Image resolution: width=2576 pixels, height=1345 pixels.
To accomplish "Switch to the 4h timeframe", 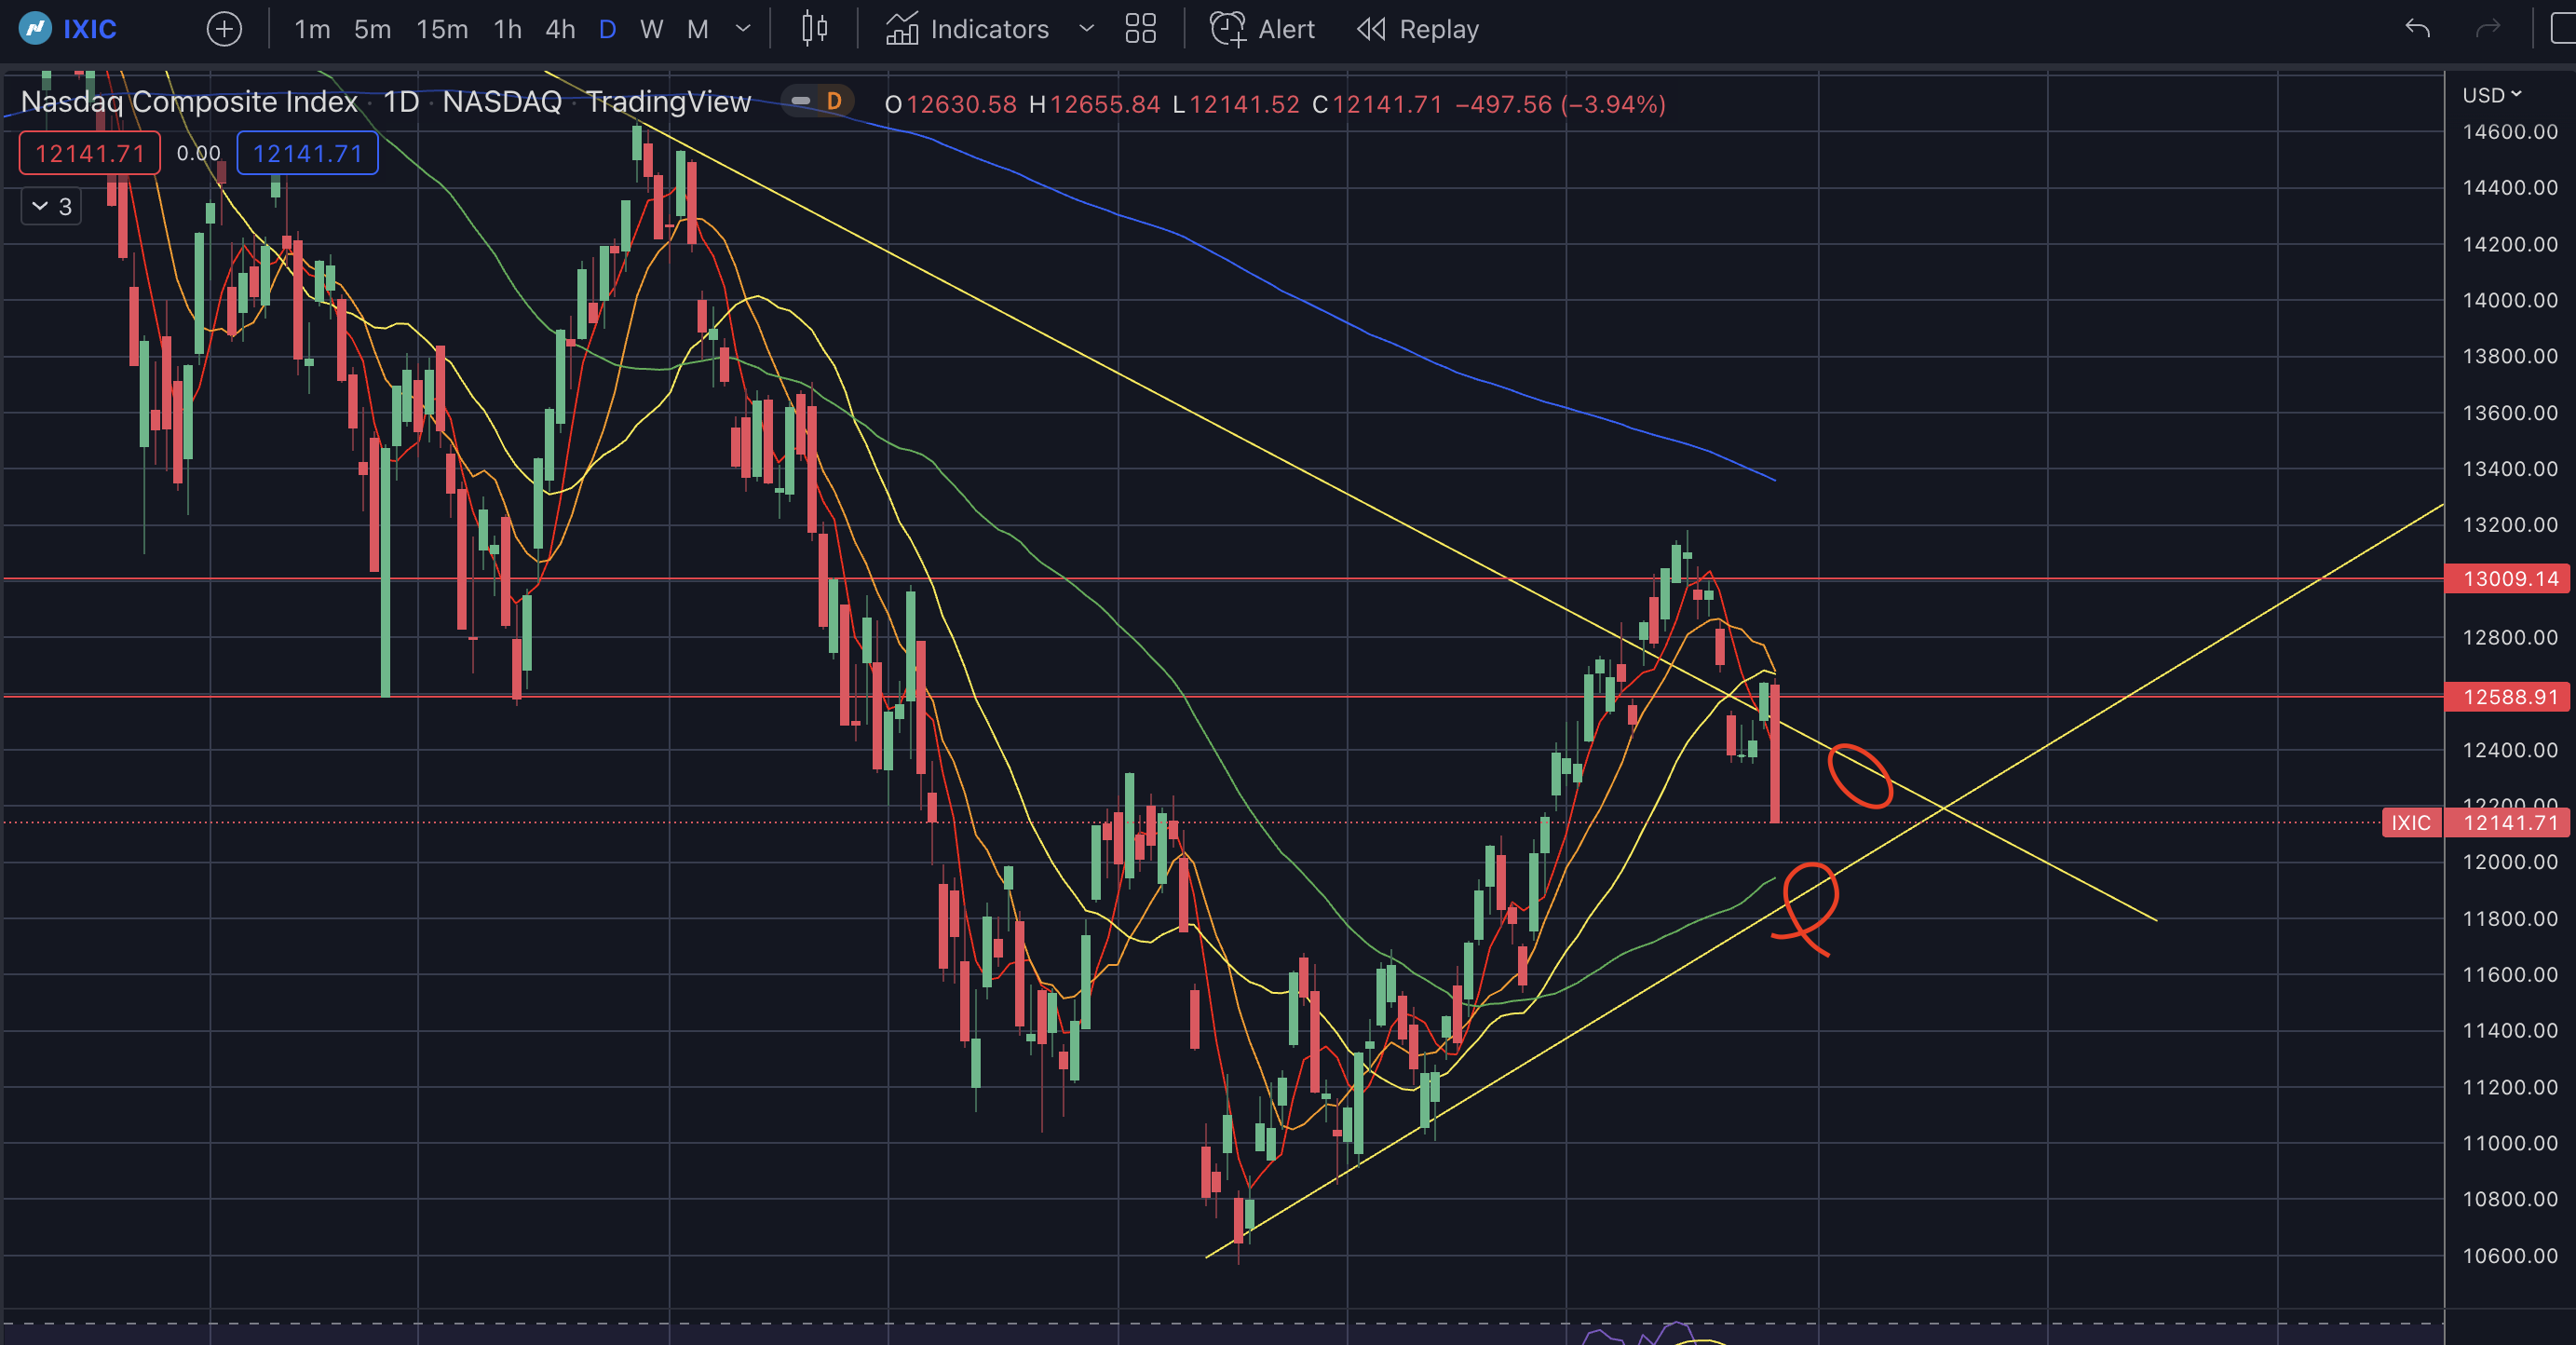I will tap(560, 29).
